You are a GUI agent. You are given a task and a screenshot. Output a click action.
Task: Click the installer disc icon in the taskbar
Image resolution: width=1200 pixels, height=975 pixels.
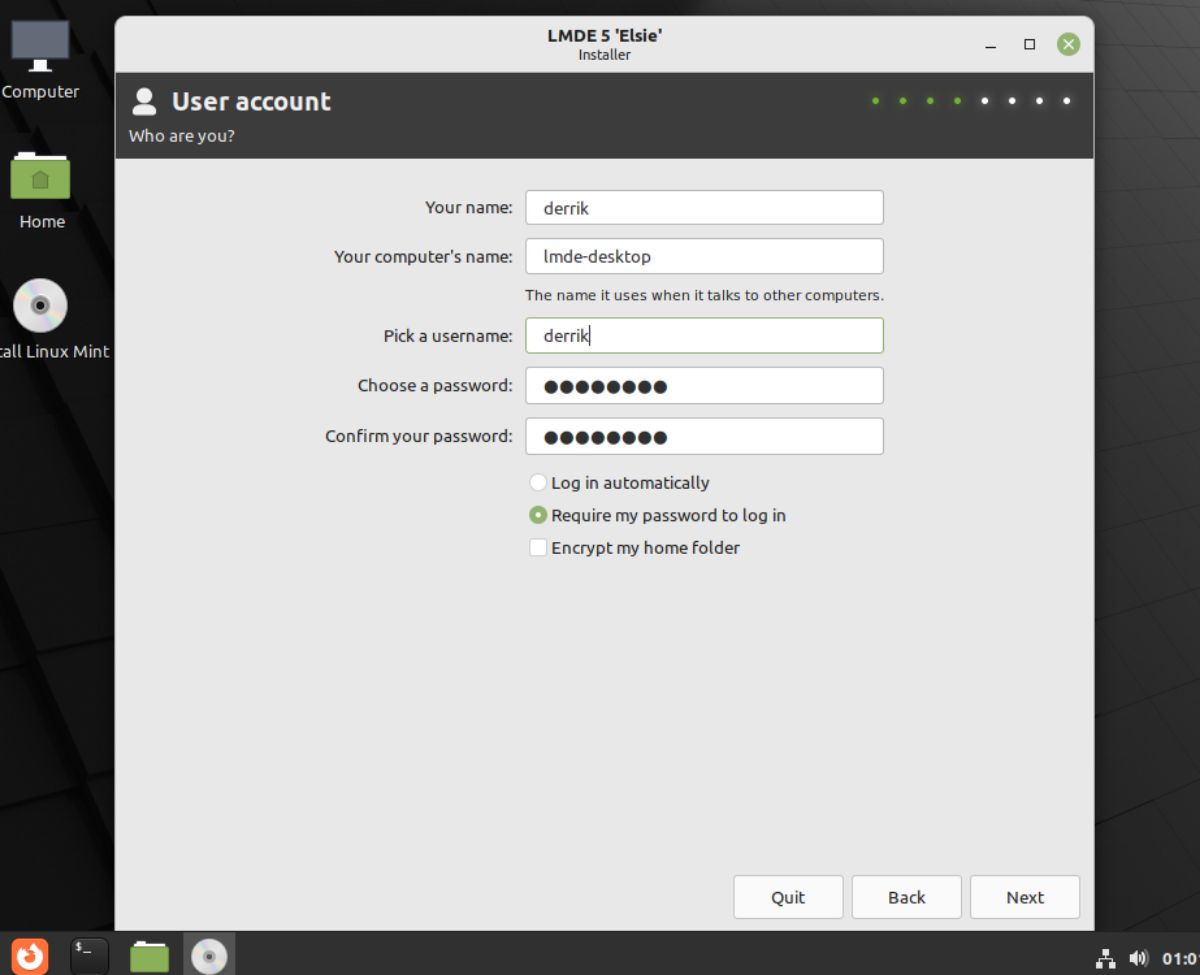pos(208,955)
